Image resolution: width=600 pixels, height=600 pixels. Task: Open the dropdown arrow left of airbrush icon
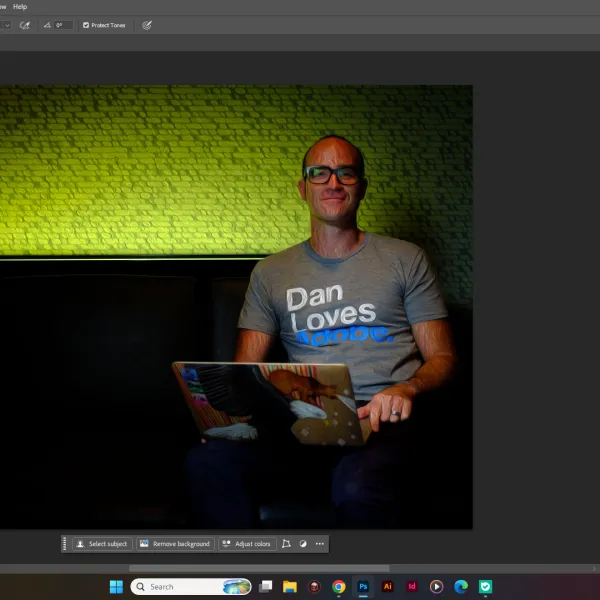pos(7,25)
